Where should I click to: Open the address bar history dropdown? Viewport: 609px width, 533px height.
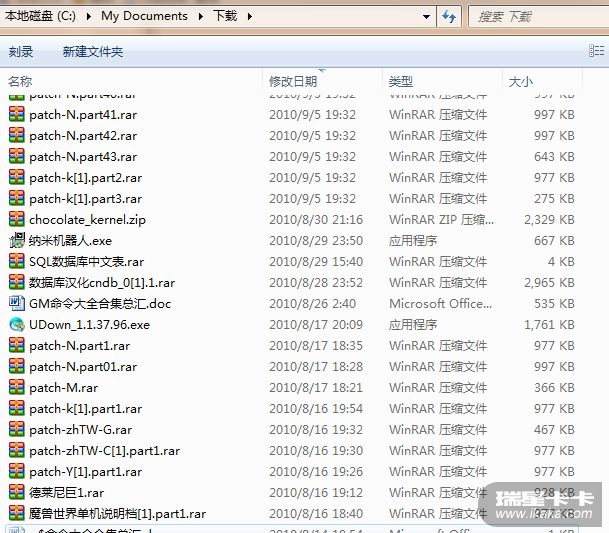[426, 17]
